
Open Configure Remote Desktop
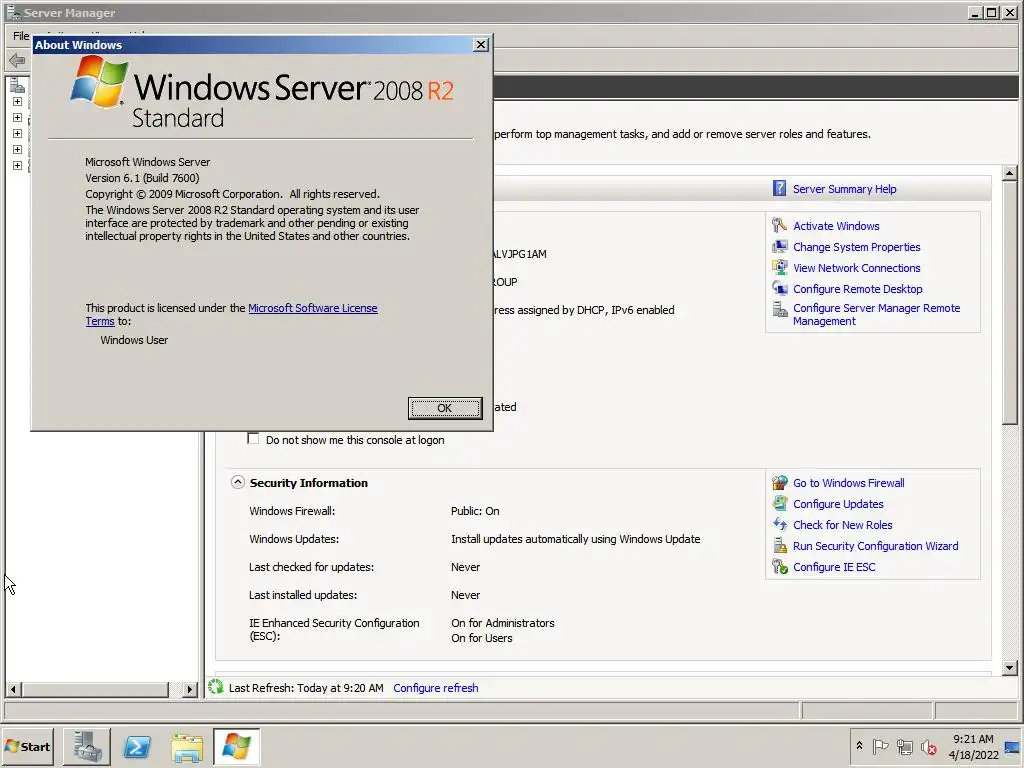pos(857,289)
